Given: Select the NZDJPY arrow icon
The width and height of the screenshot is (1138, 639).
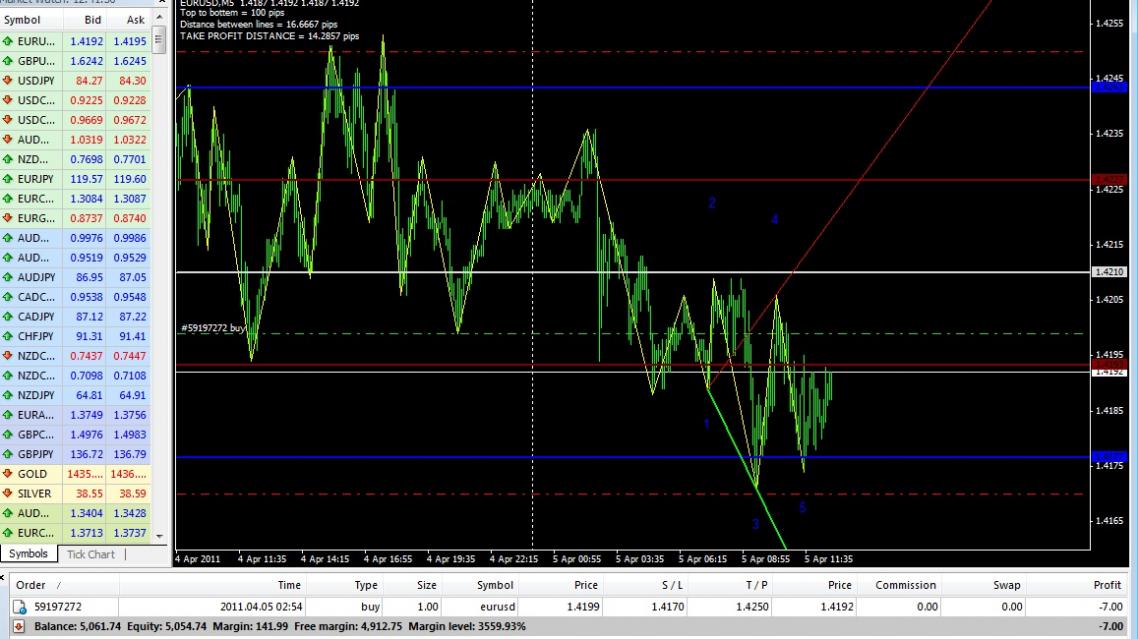Looking at the screenshot, I should pyautogui.click(x=8, y=396).
